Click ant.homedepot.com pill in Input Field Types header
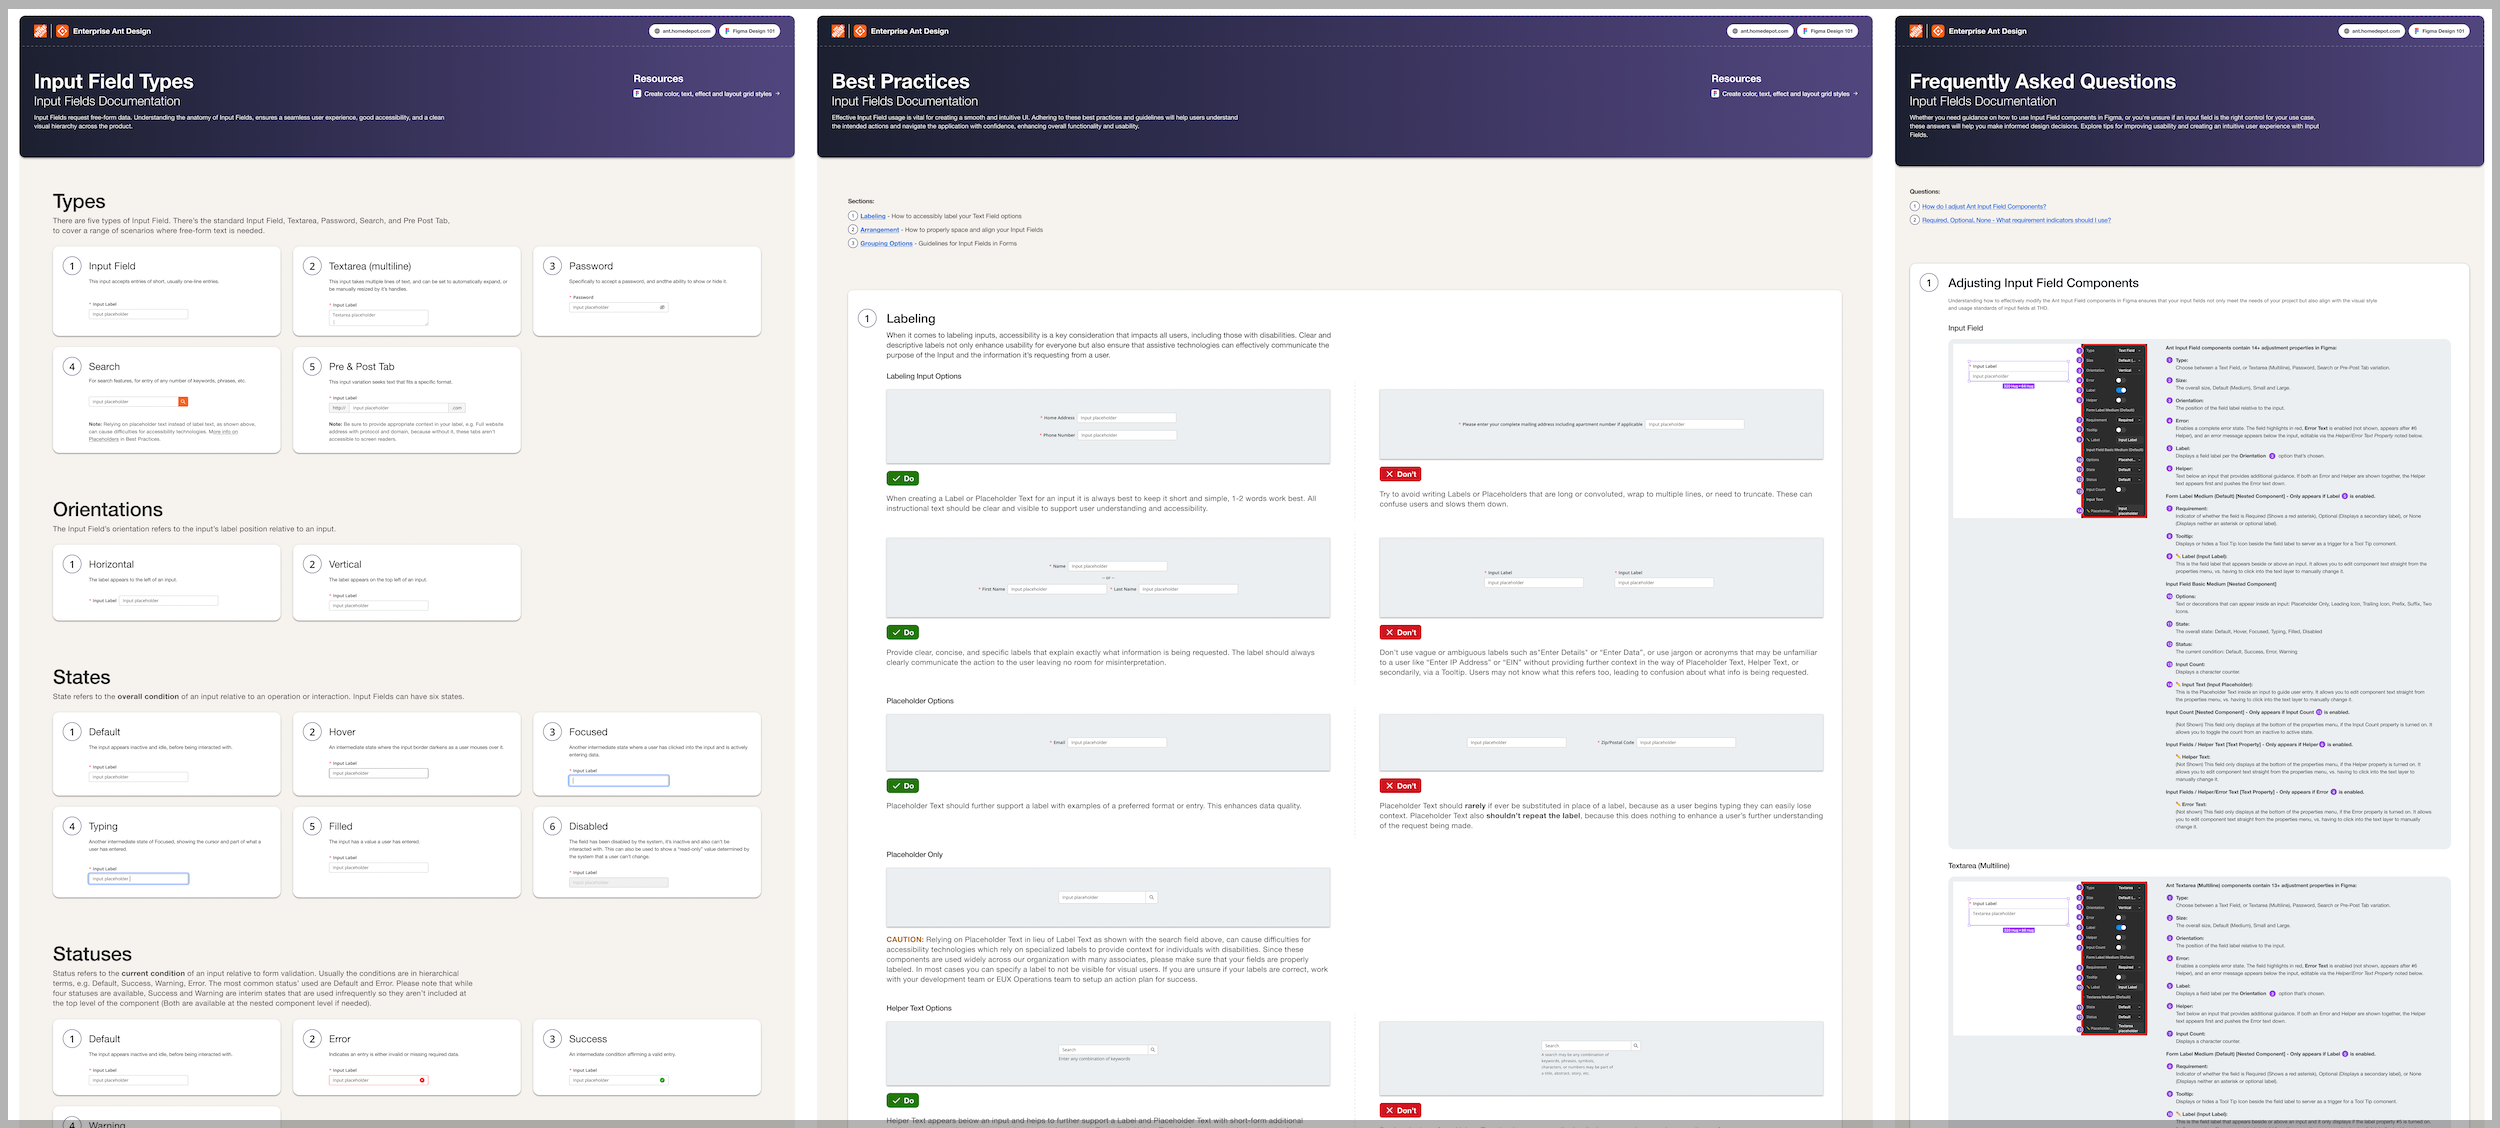Image resolution: width=2500 pixels, height=1128 pixels. click(683, 31)
